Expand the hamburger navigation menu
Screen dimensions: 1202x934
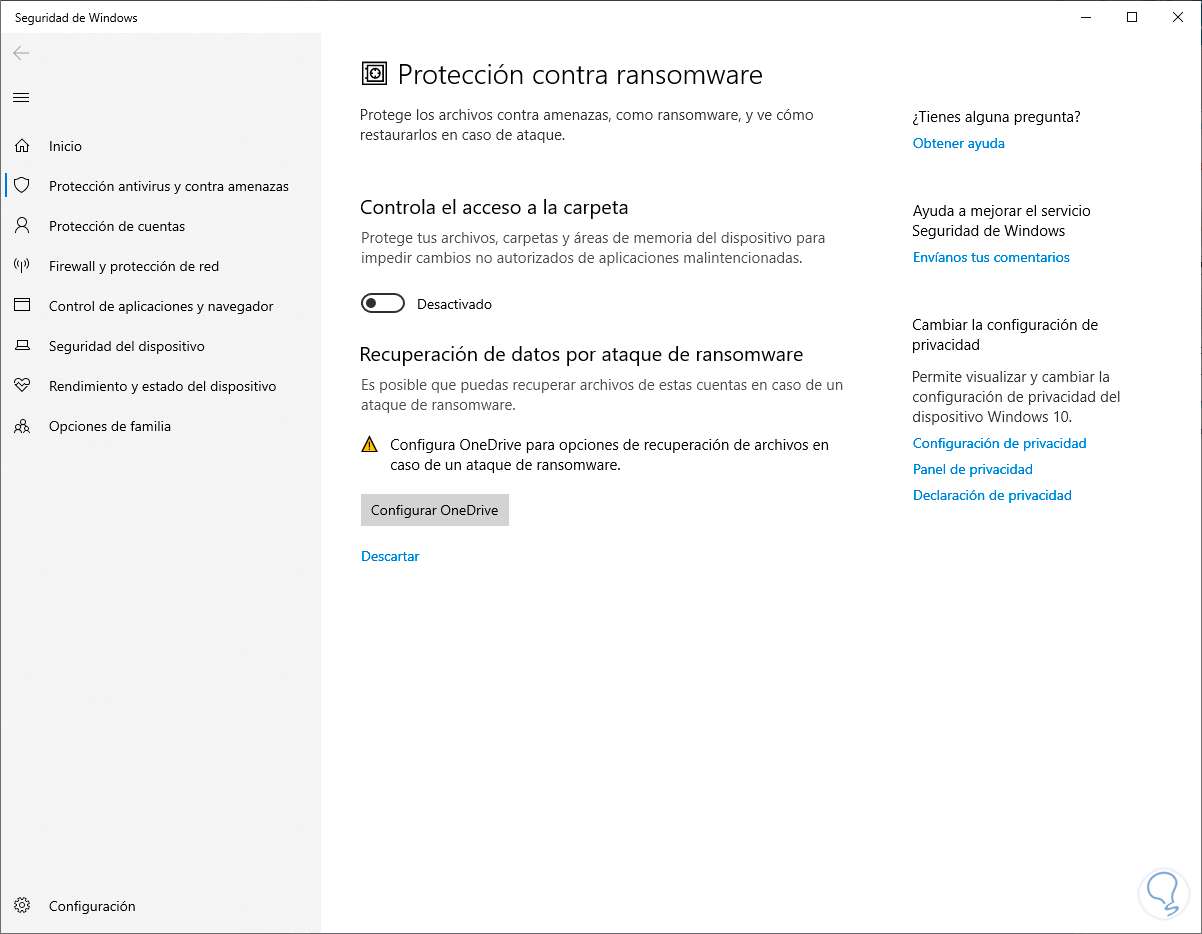tap(21, 97)
